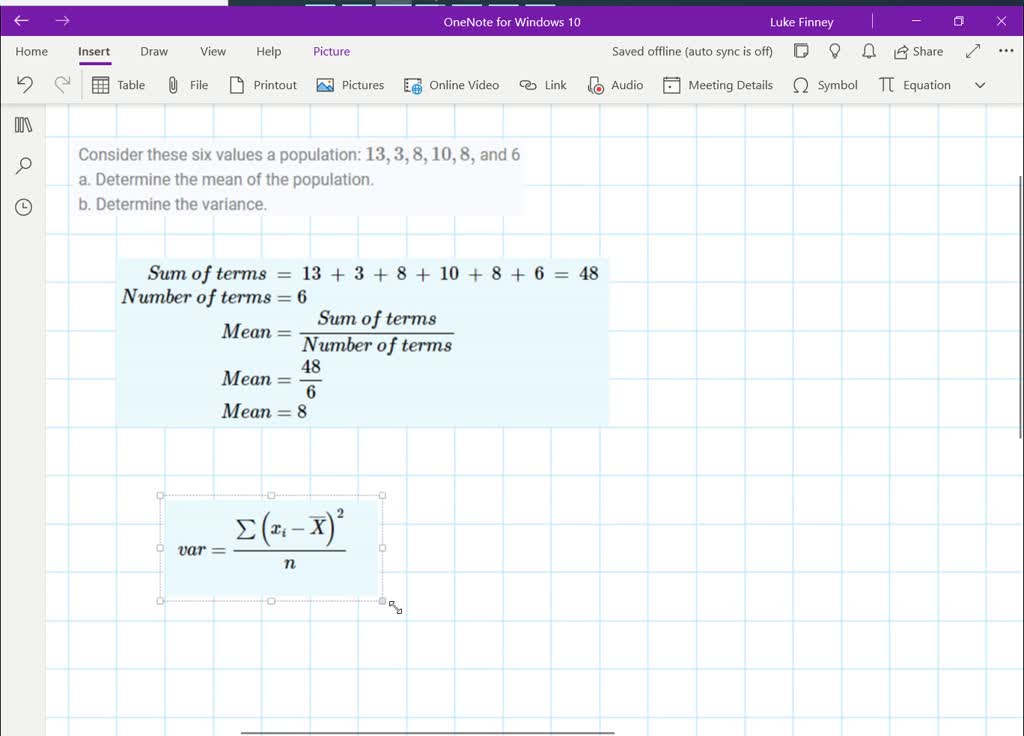
Task: Insert a Symbol
Action: [825, 85]
